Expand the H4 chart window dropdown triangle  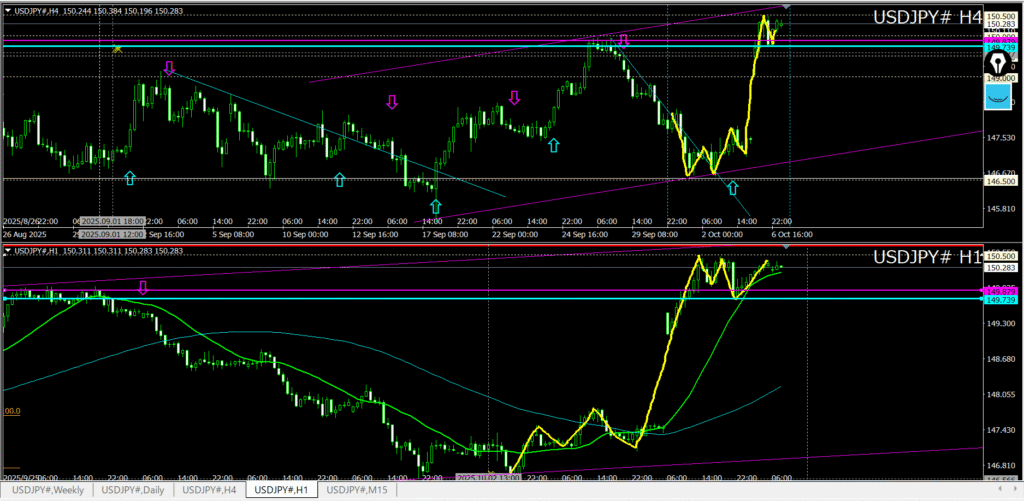(x=7, y=10)
